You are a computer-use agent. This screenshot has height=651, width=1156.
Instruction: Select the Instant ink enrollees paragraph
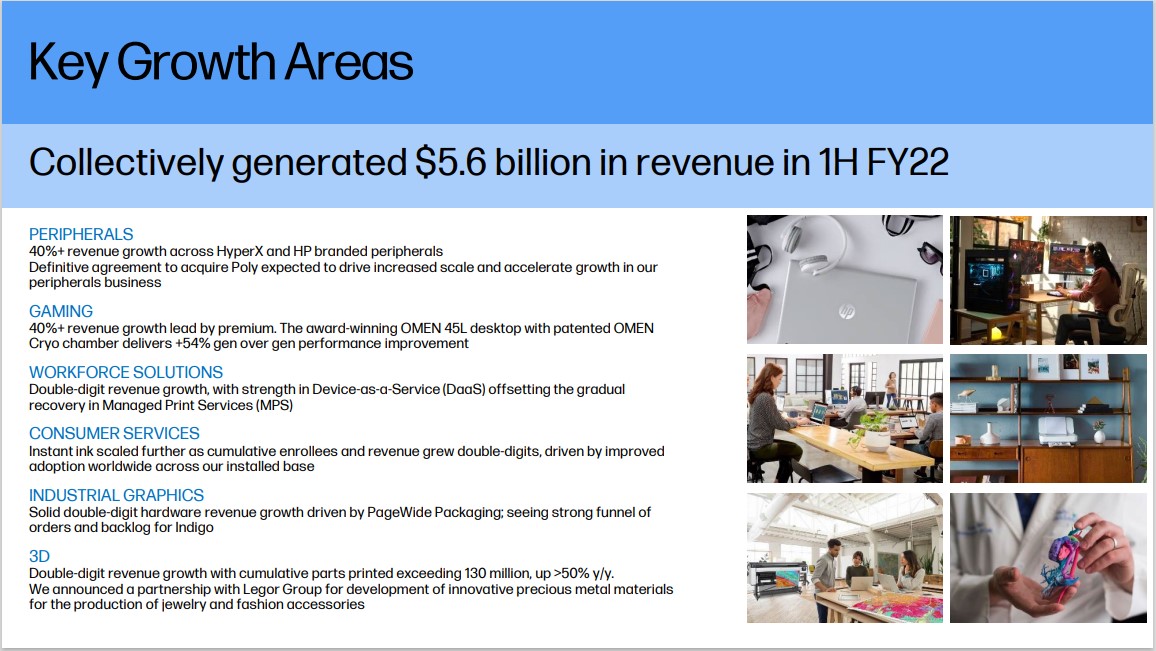pyautogui.click(x=346, y=458)
